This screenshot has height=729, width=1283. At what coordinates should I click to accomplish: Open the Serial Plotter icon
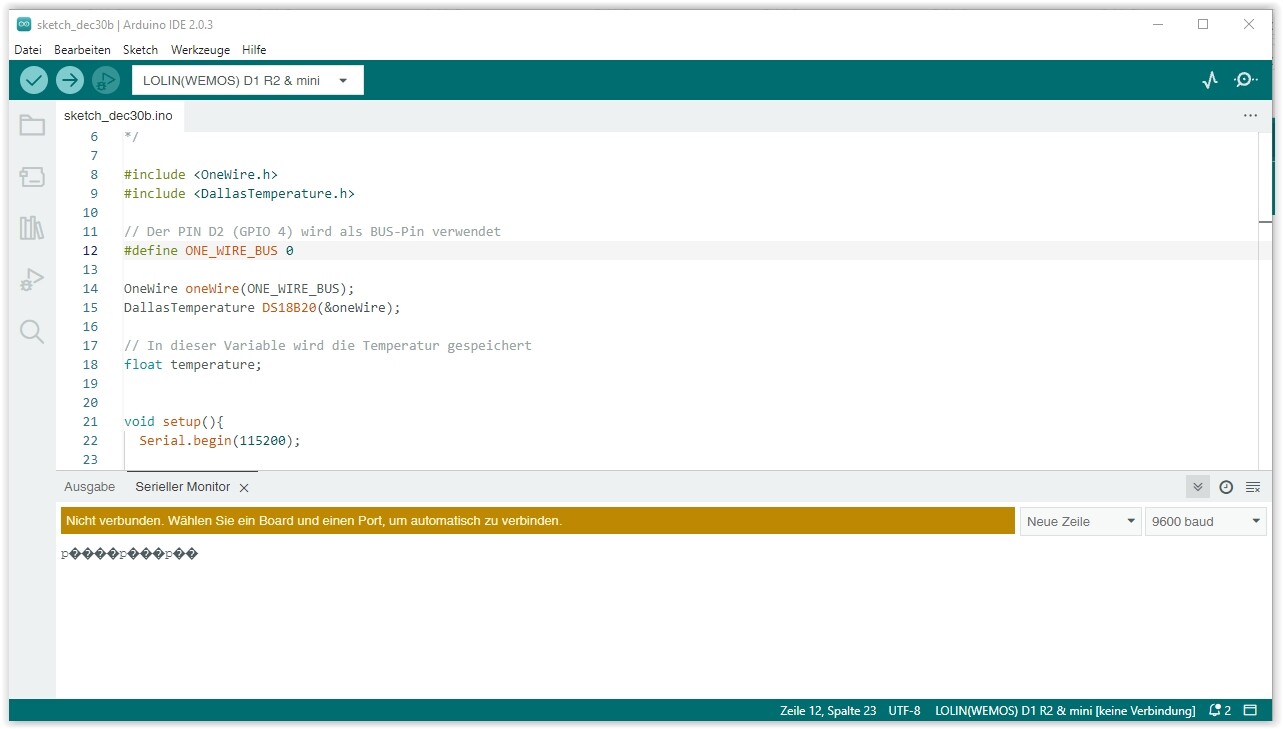pyautogui.click(x=1210, y=80)
